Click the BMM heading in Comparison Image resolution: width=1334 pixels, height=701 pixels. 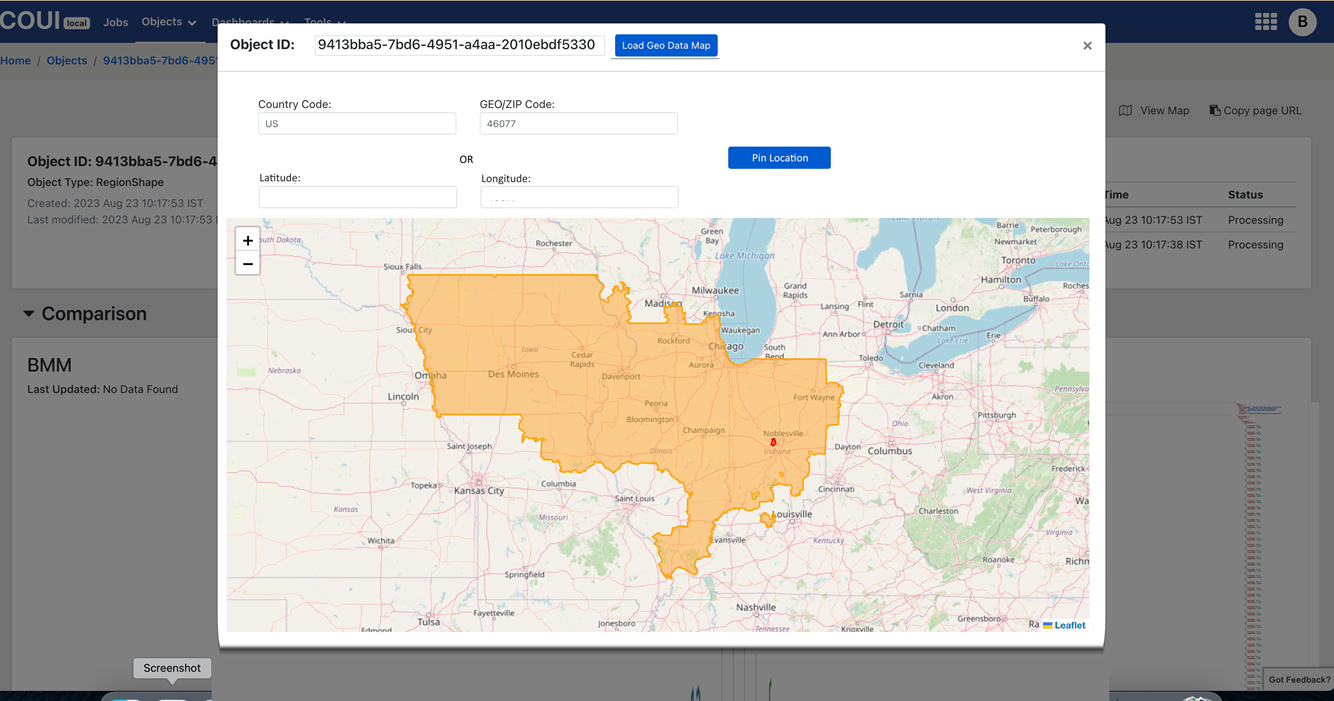point(49,366)
